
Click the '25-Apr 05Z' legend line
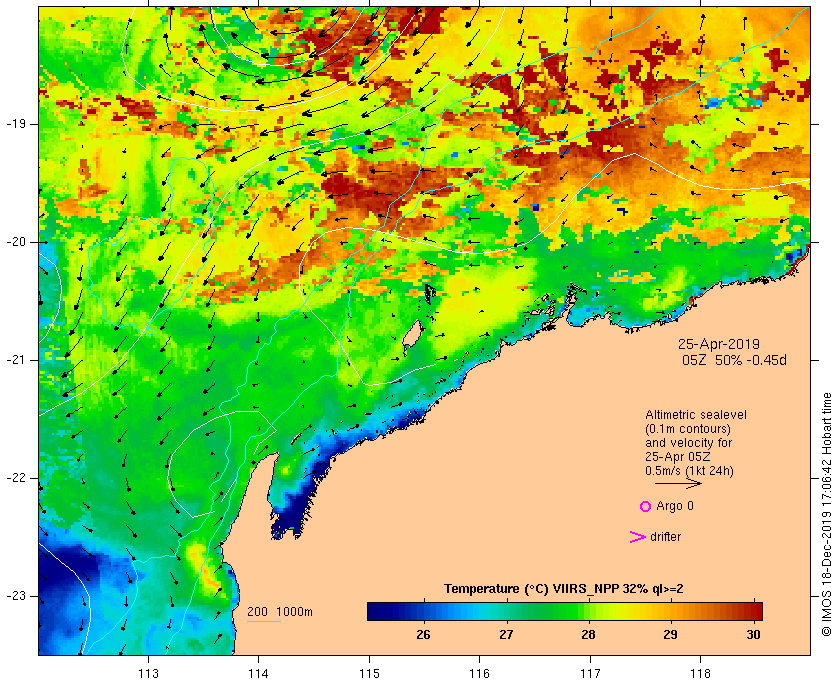coord(678,457)
